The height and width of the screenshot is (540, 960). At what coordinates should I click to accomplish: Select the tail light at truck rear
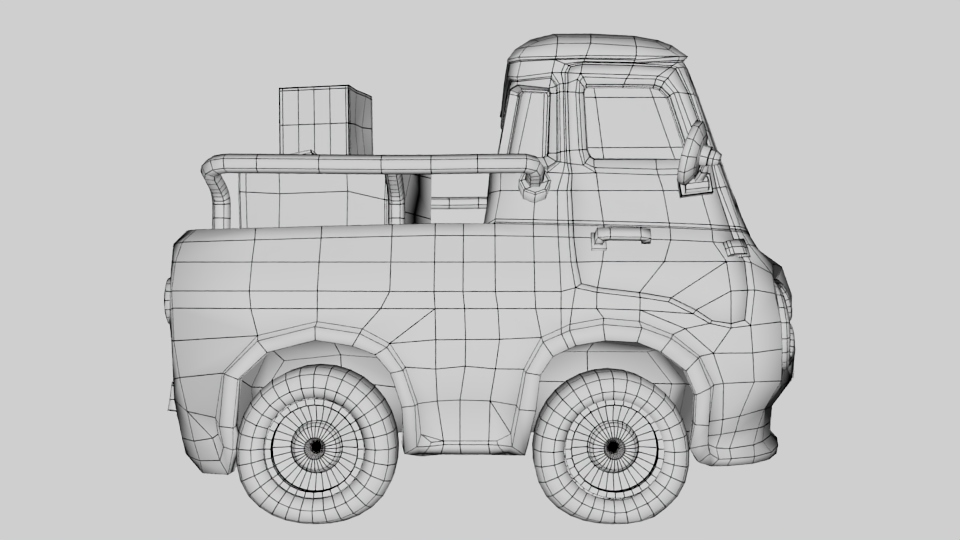pos(167,300)
